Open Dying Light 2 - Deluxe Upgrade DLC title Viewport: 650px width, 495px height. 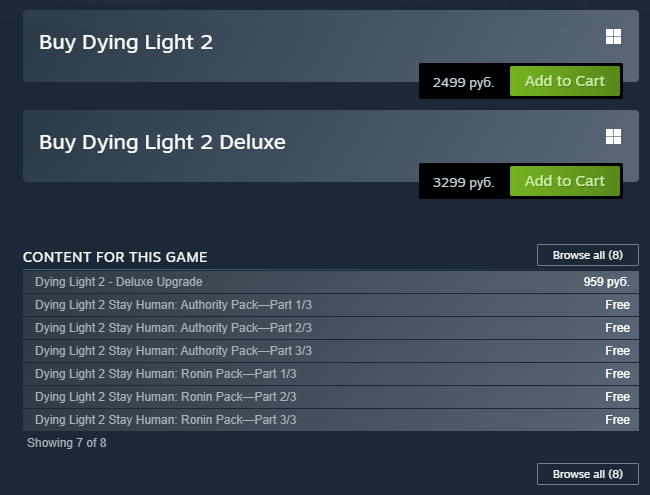(x=118, y=282)
